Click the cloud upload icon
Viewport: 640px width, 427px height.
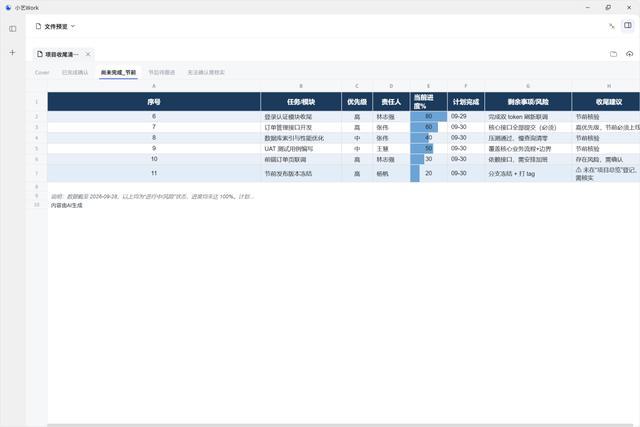coord(629,54)
